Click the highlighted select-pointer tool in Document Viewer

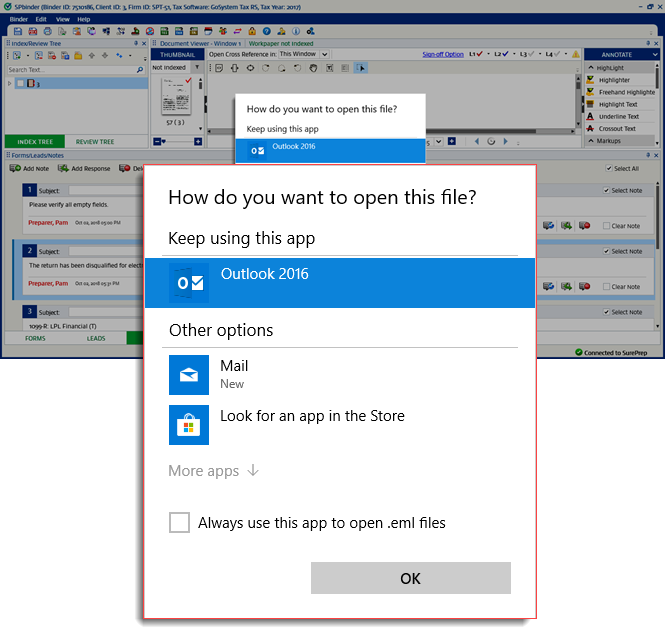(x=361, y=68)
